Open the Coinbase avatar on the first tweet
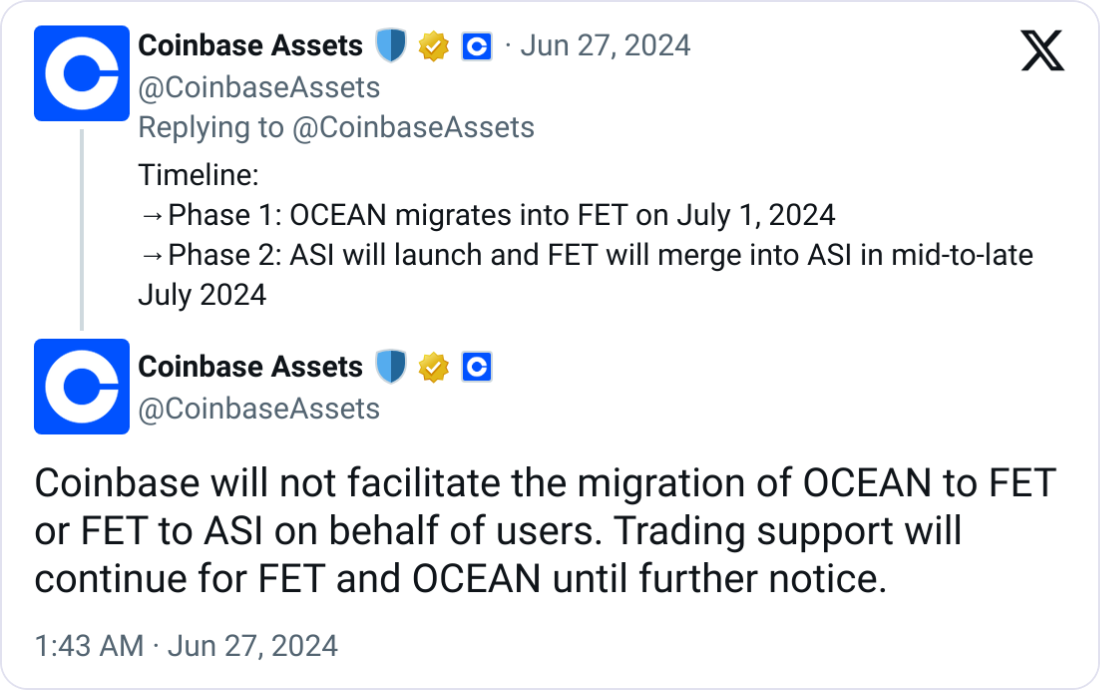1100x690 pixels. 82,74
